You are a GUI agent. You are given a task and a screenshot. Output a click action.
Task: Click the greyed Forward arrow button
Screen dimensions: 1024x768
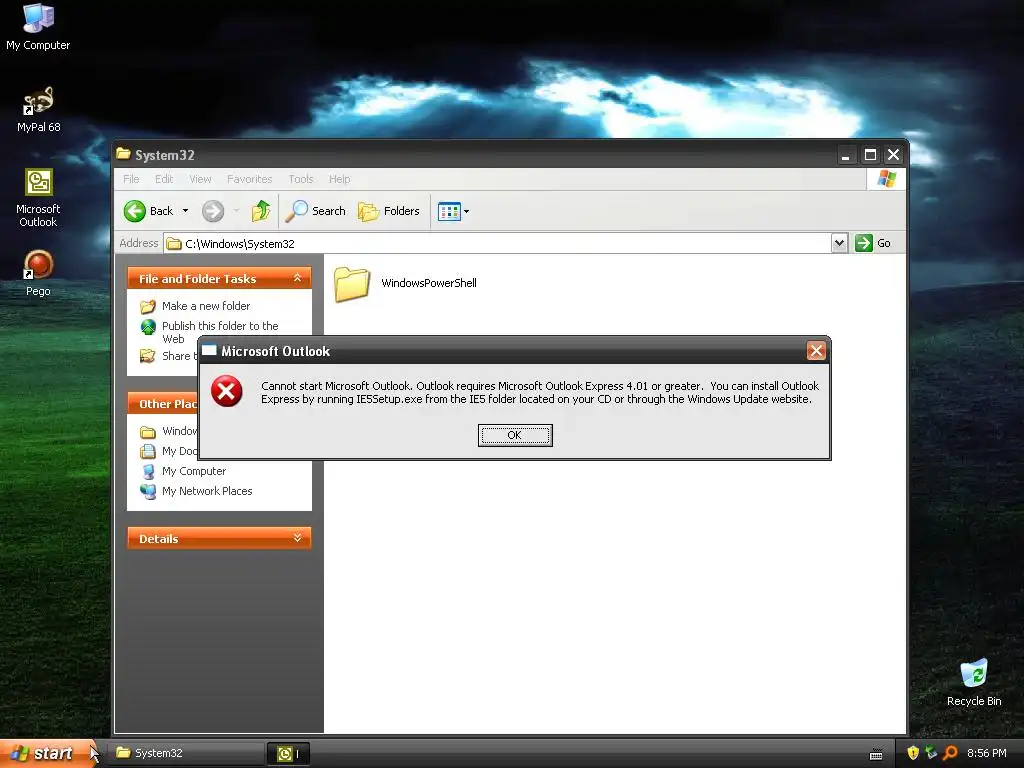[213, 211]
